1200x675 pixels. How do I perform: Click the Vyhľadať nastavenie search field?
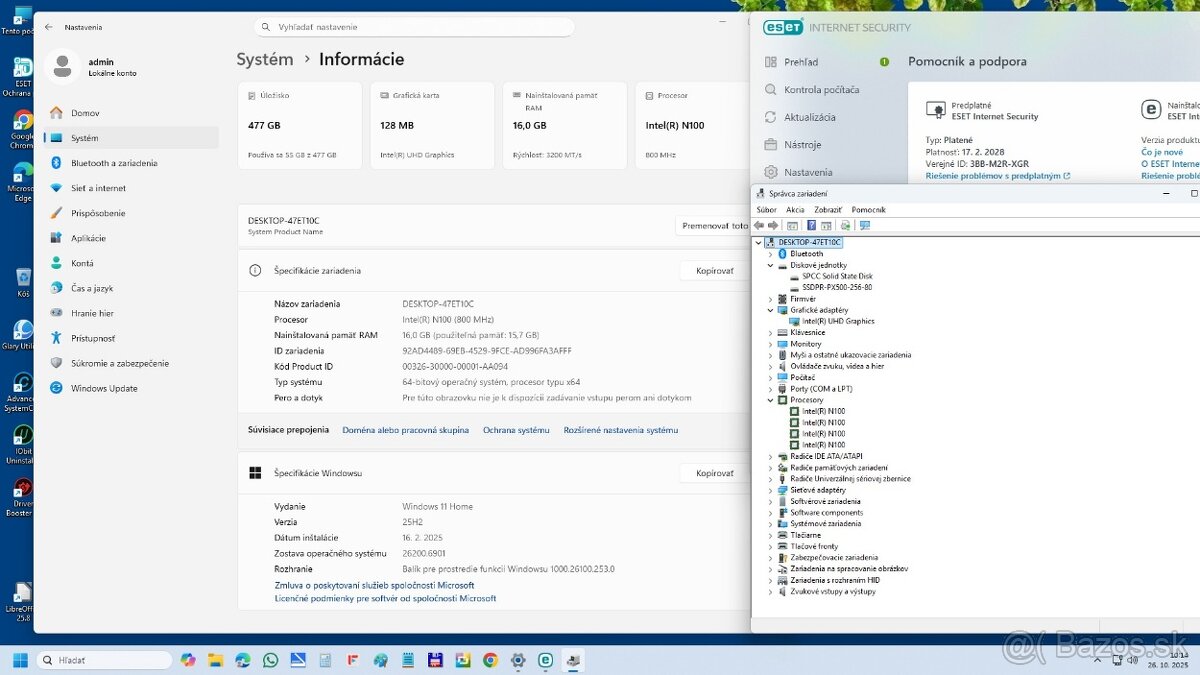click(x=414, y=27)
